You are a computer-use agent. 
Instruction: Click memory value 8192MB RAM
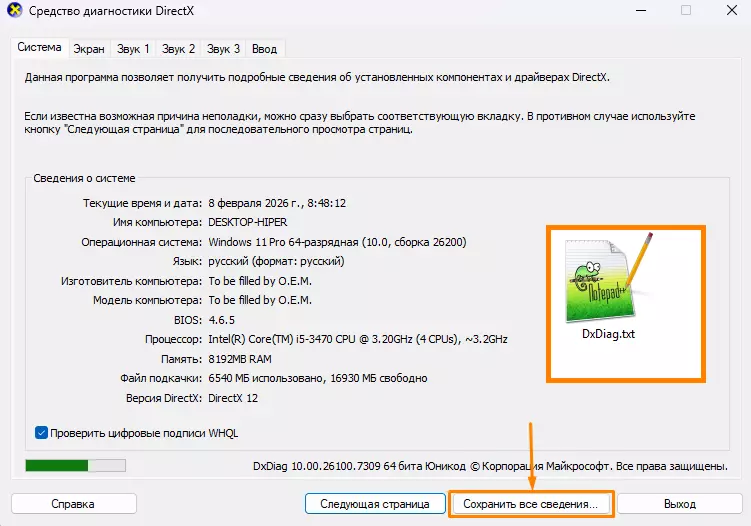tap(239, 359)
